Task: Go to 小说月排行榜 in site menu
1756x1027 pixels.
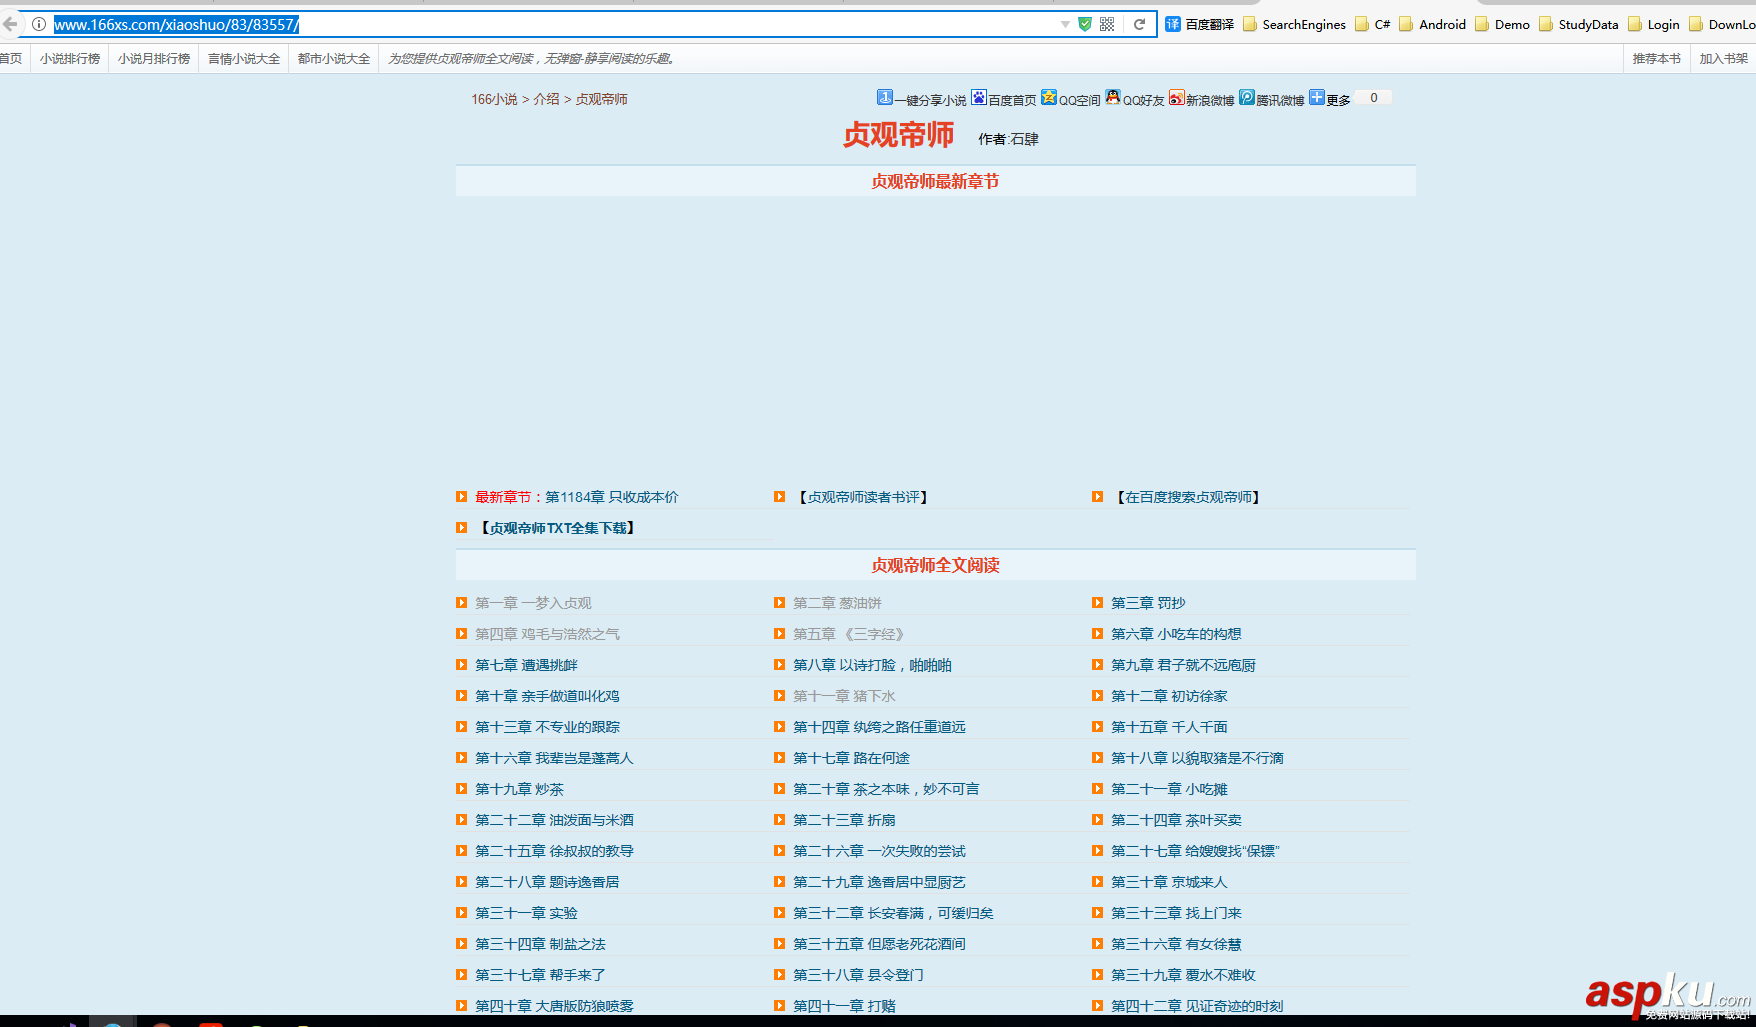Action: [x=154, y=59]
